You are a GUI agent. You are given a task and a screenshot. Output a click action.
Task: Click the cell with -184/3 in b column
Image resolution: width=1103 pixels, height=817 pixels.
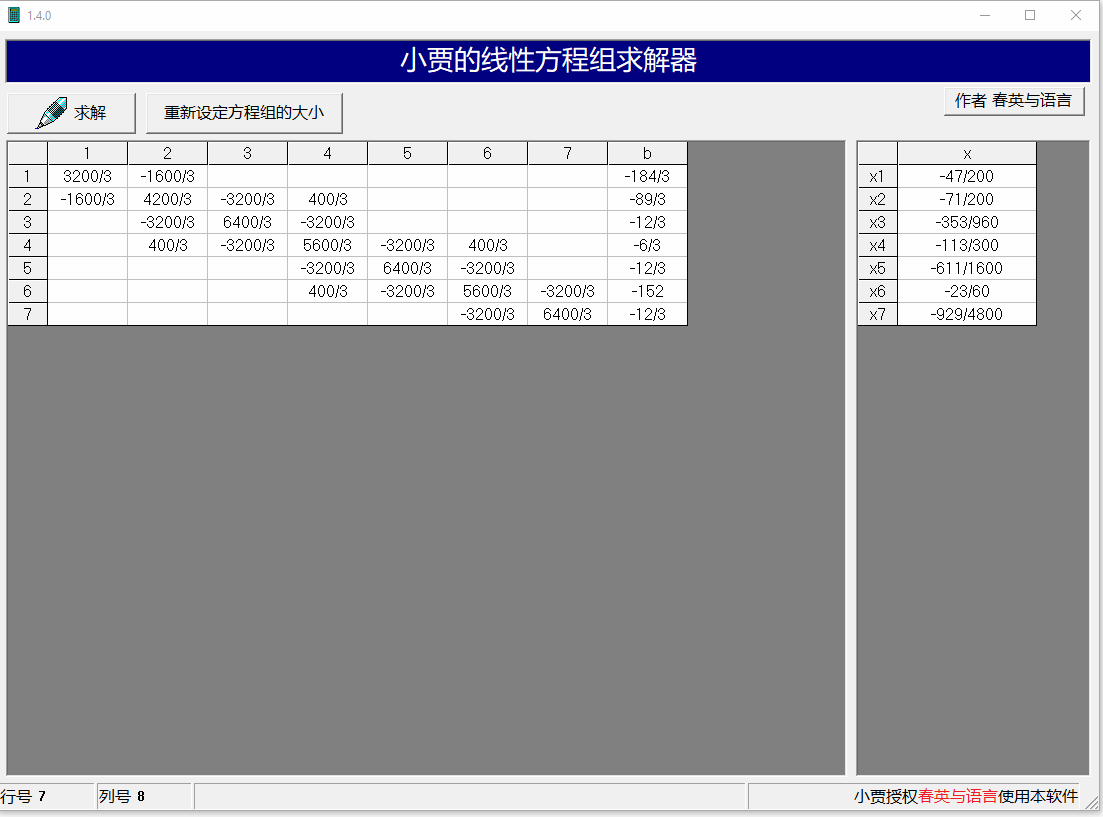[x=647, y=176]
